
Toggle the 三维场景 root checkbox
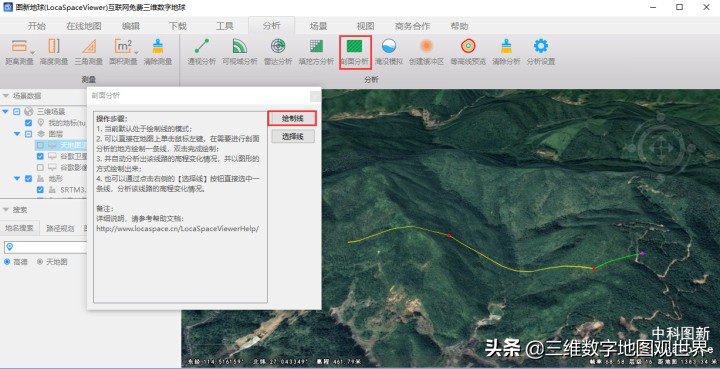(x=17, y=112)
